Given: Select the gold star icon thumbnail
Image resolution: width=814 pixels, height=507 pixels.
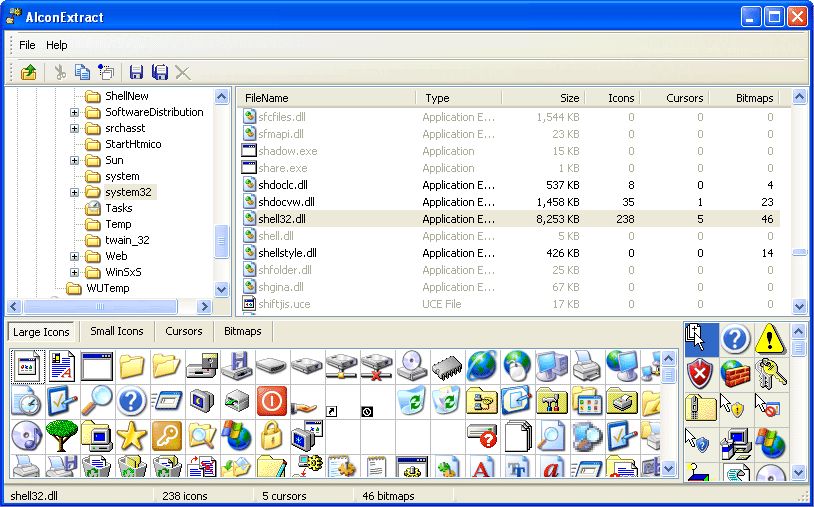Looking at the screenshot, I should click(132, 435).
